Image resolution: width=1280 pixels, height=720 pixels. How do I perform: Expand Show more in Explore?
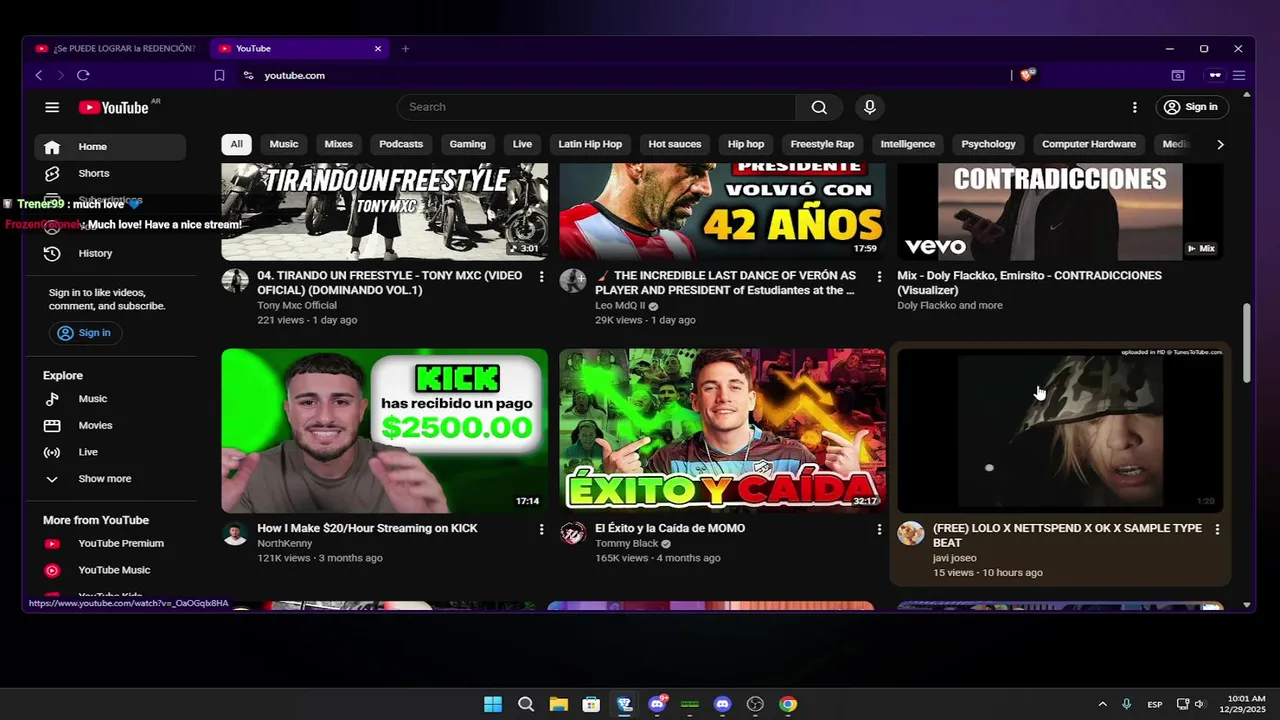(x=110, y=479)
